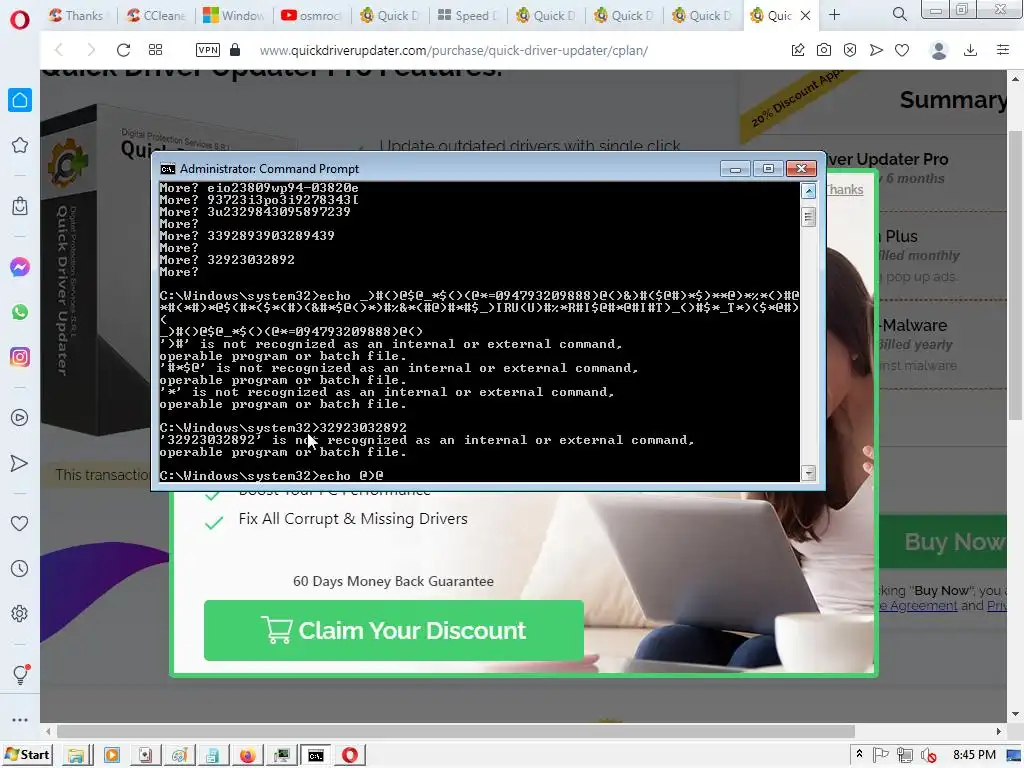Click the page horizontal scrollbar

point(455,731)
